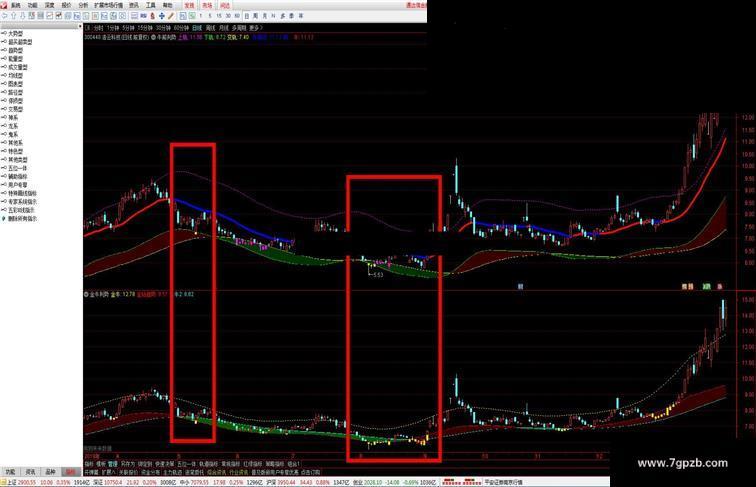Select the 日 daily toolbar button
756x487 pixels.
tap(246, 16)
